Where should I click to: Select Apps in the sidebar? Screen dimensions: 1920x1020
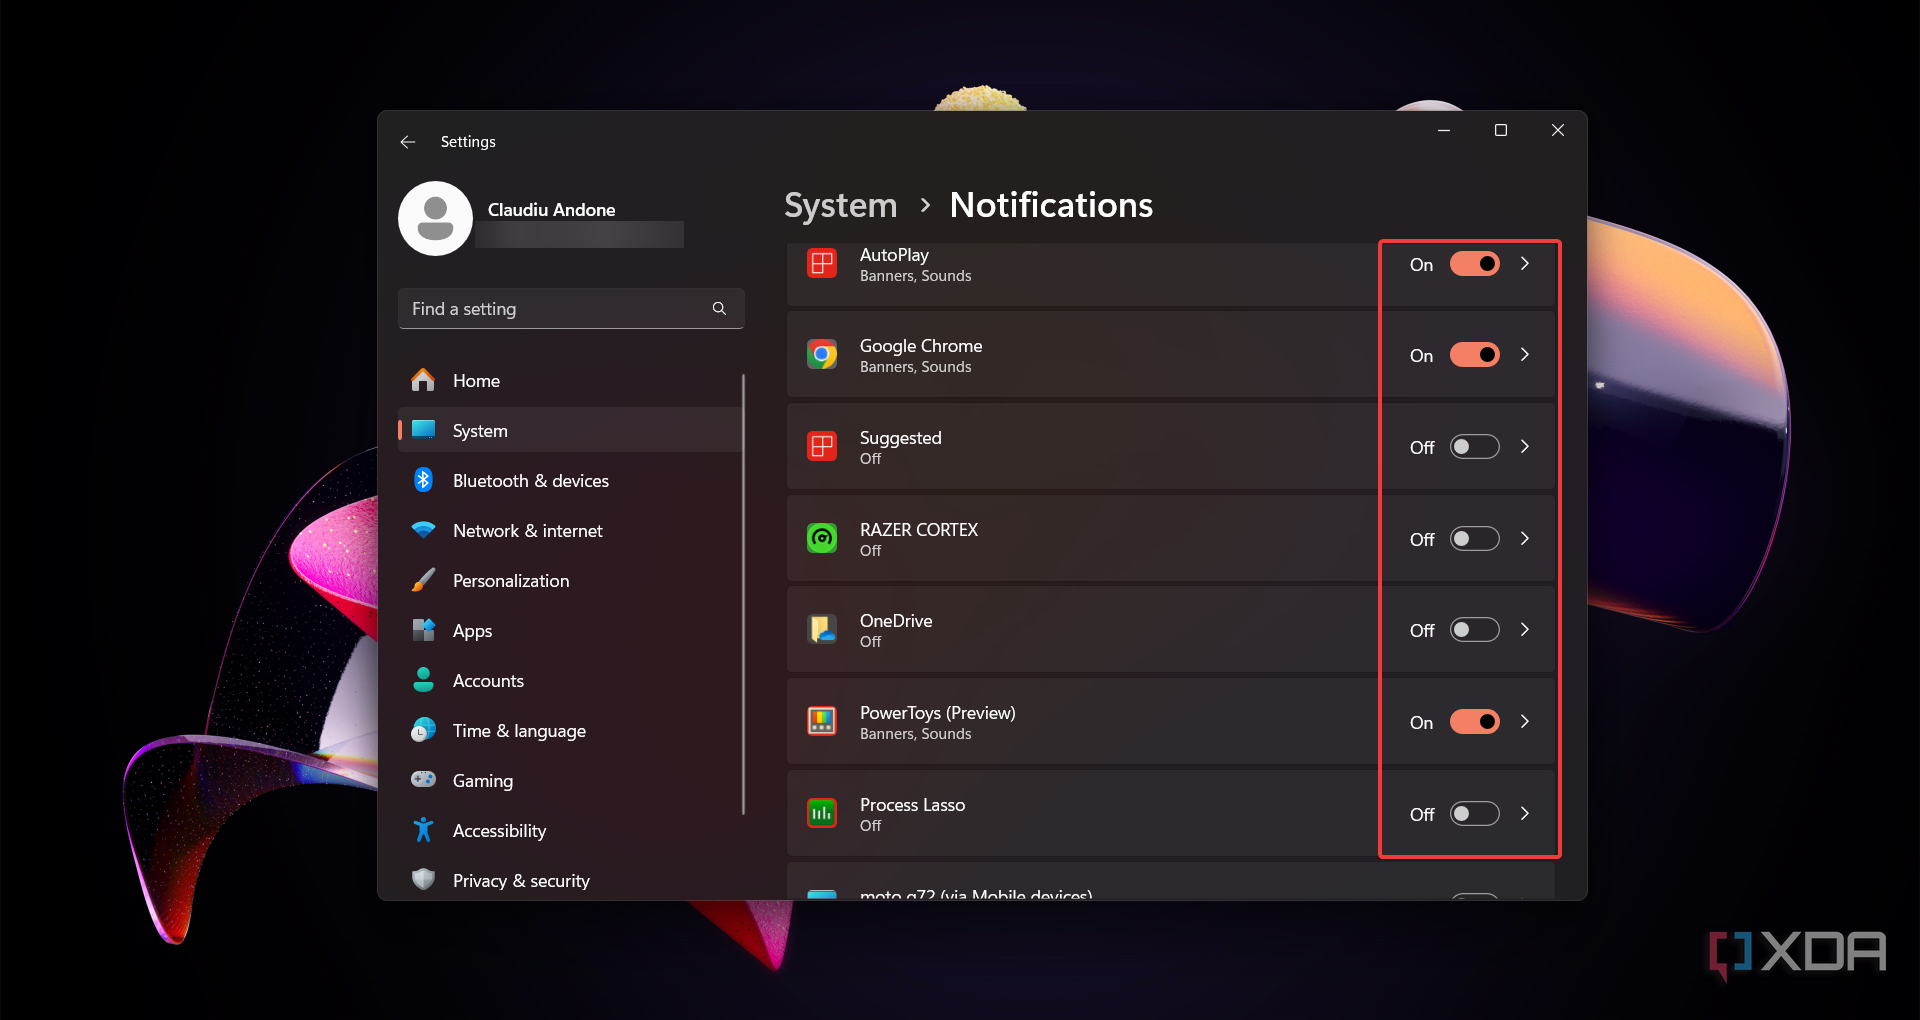(x=569, y=631)
